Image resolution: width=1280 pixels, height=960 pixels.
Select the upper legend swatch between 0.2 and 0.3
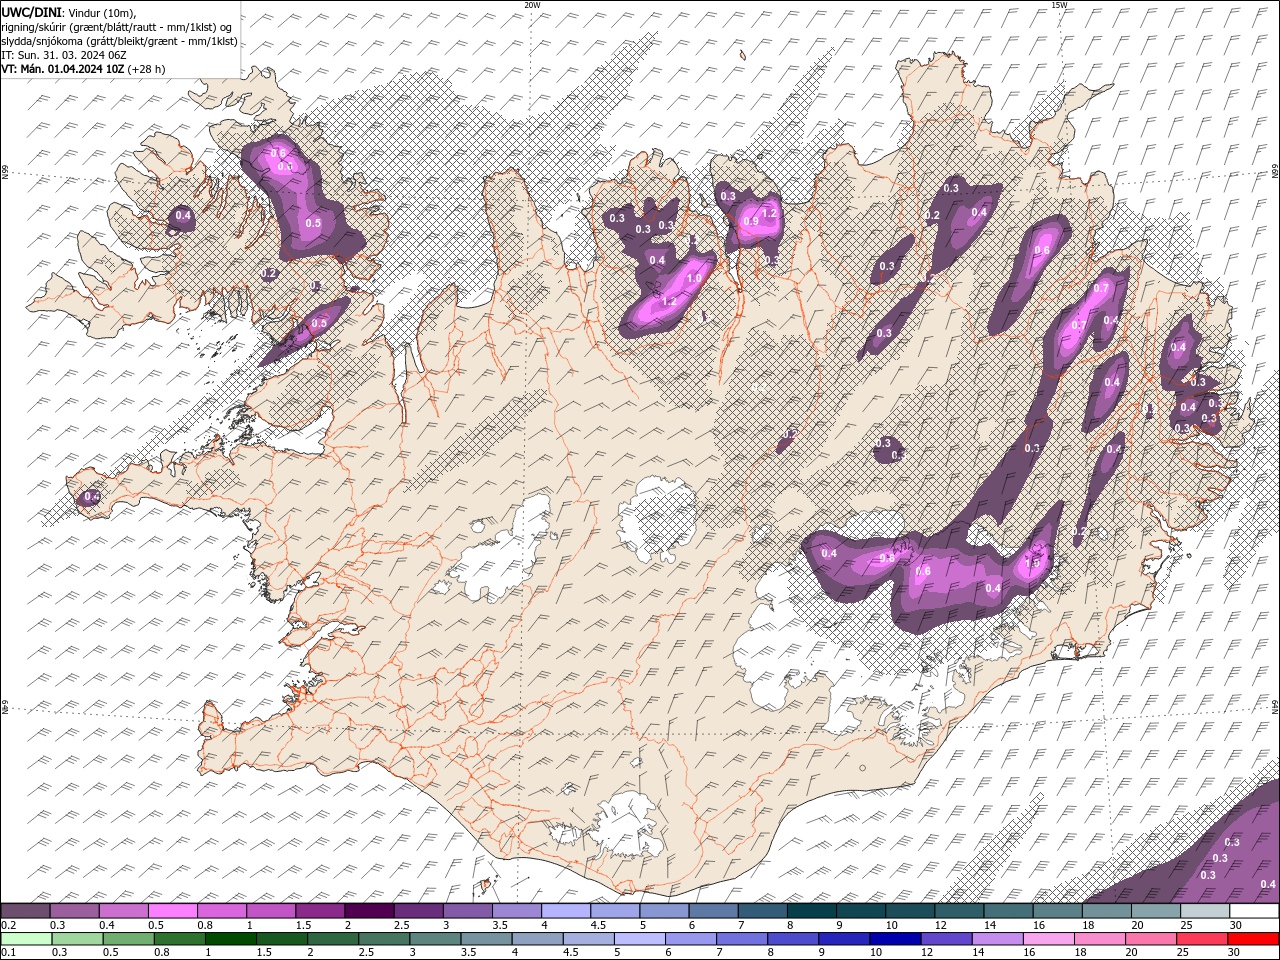25,911
